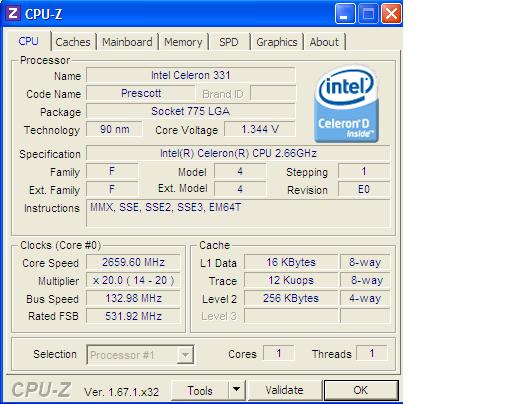Screen dimensions: 512x404
Task: Switch to the Caches tab
Action: (x=73, y=42)
